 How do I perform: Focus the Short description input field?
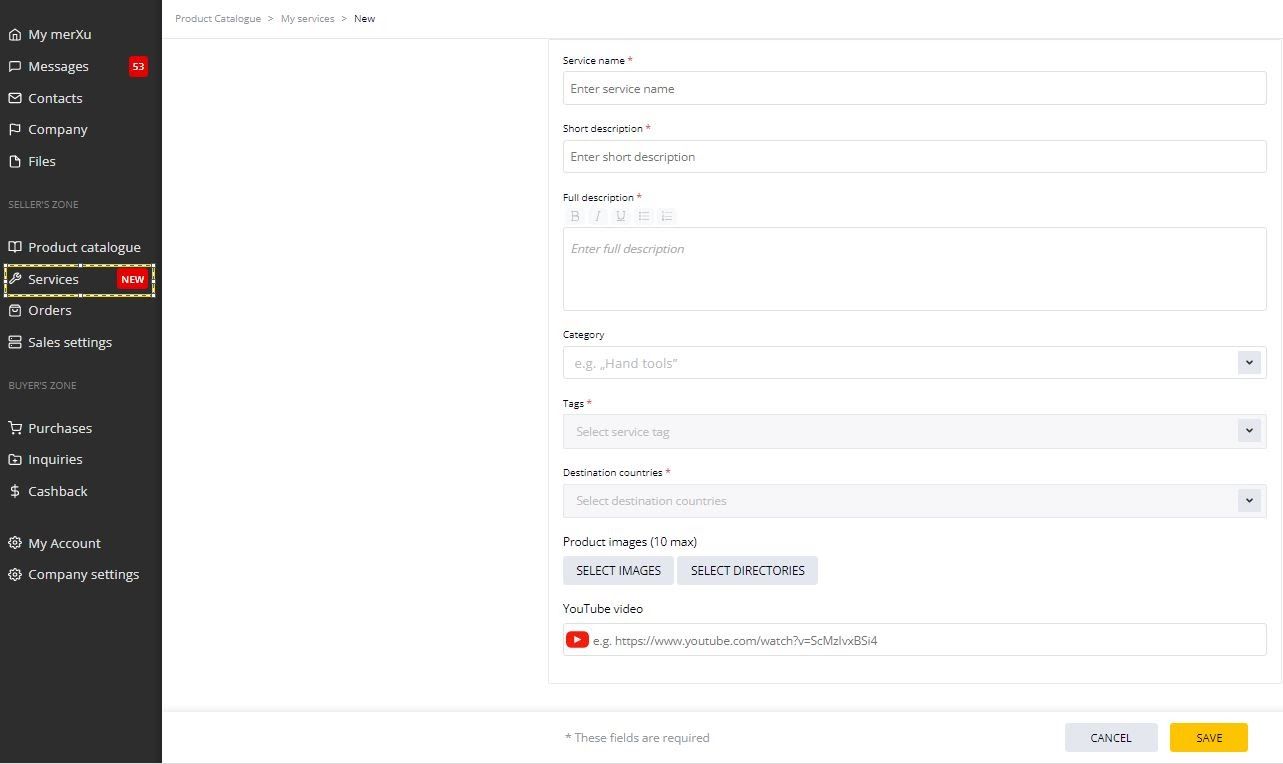pyautogui.click(x=914, y=156)
